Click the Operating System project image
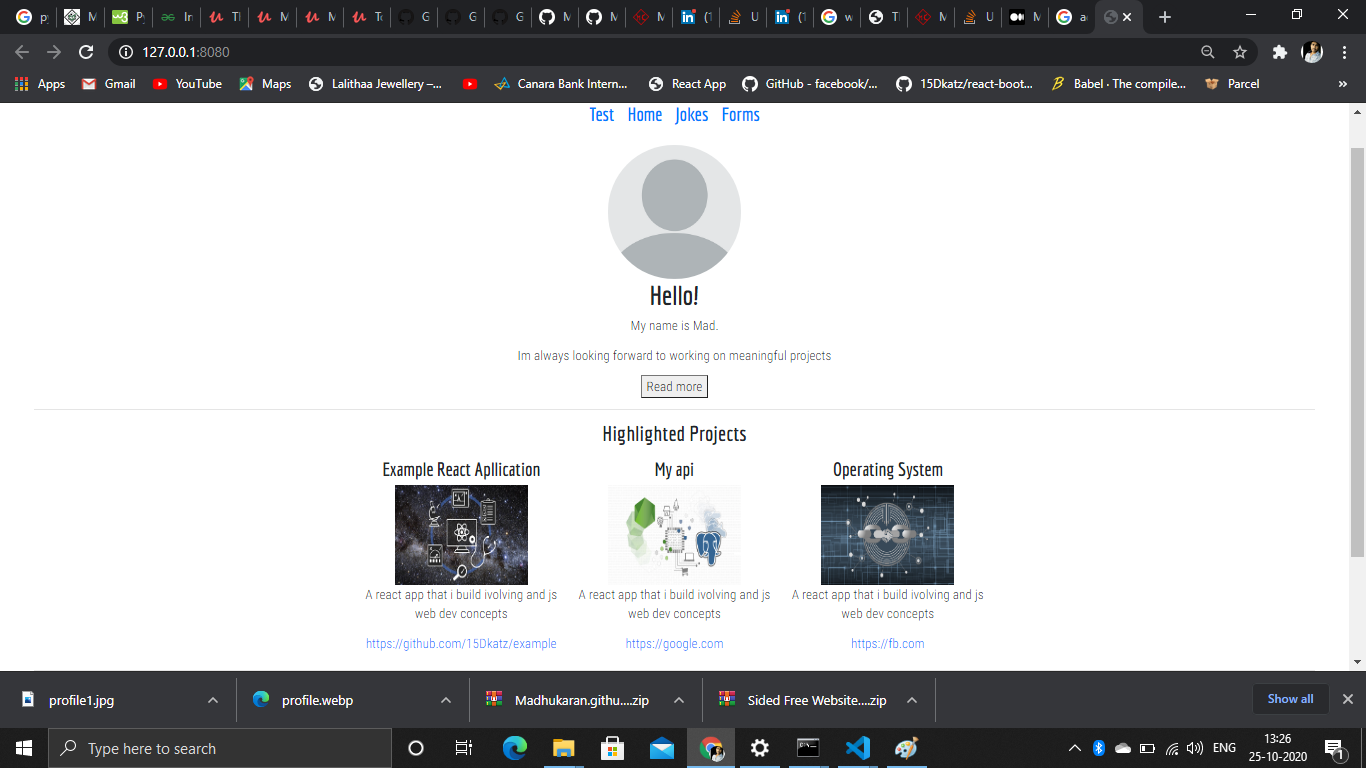This screenshot has height=768, width=1366. click(887, 535)
